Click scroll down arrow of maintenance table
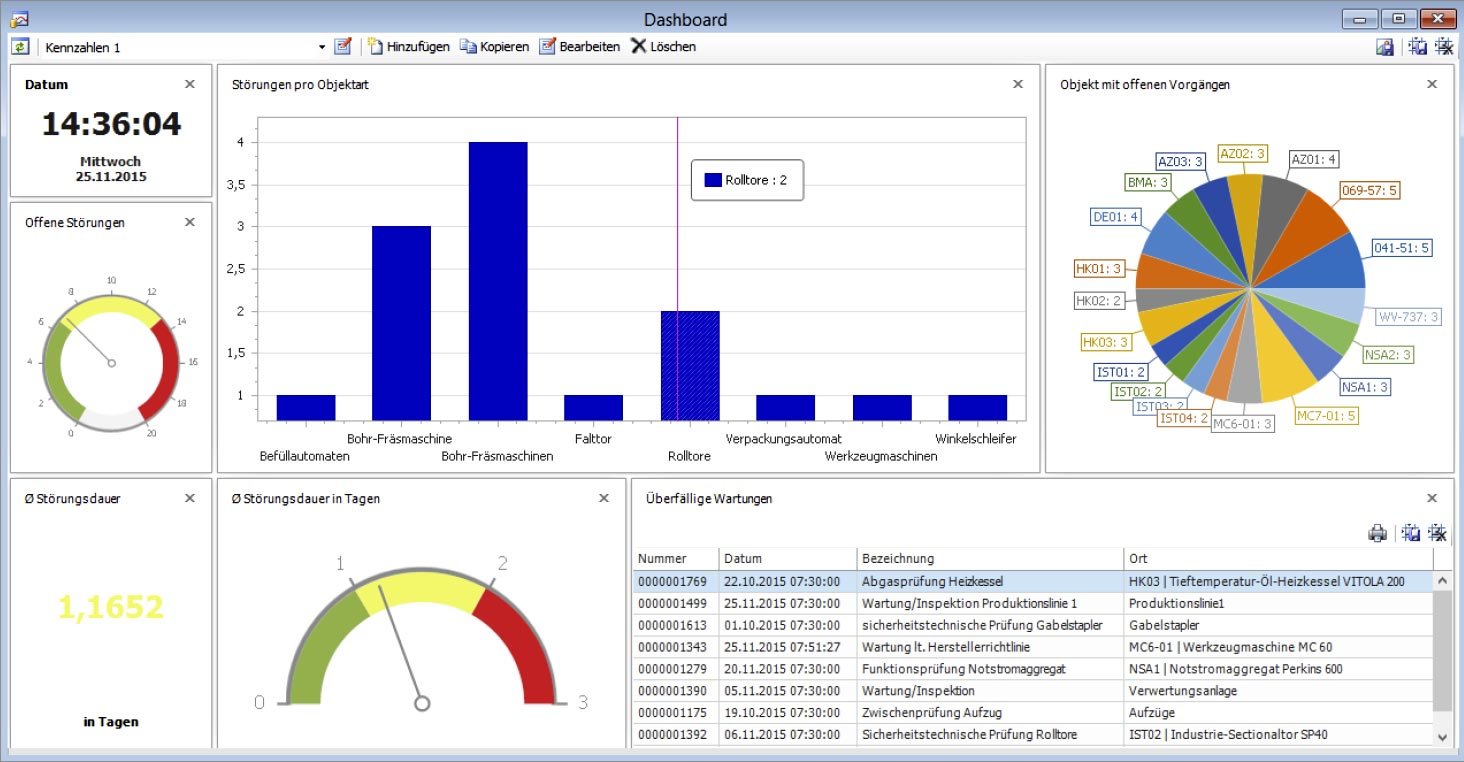 [x=1442, y=737]
